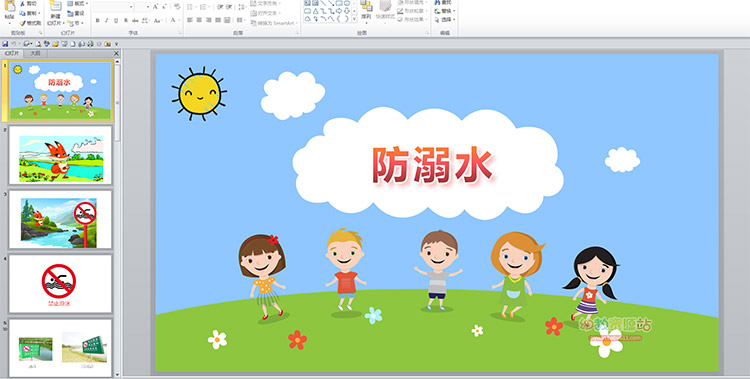The image size is (750, 379).
Task: Expand the shapes gallery more arrow
Action: coord(354,19)
